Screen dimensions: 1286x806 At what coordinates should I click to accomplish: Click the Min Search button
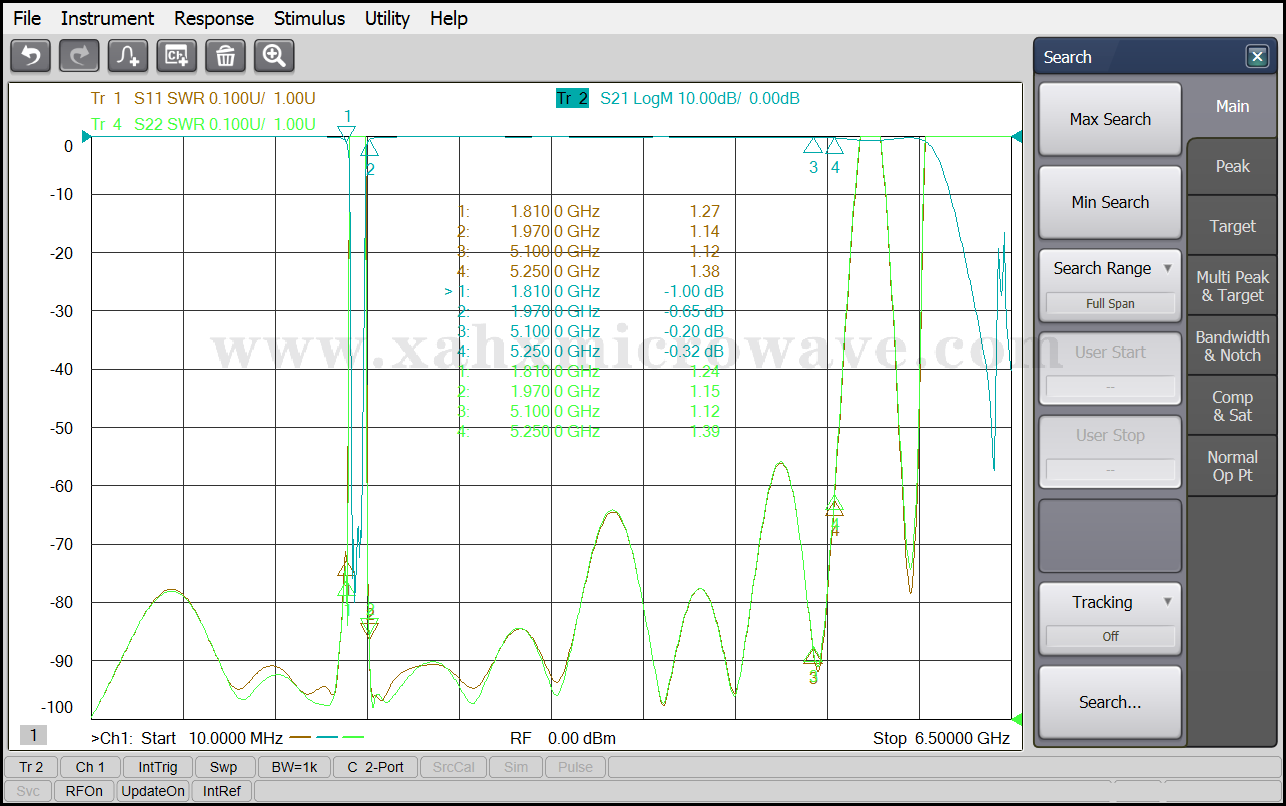[x=1110, y=202]
